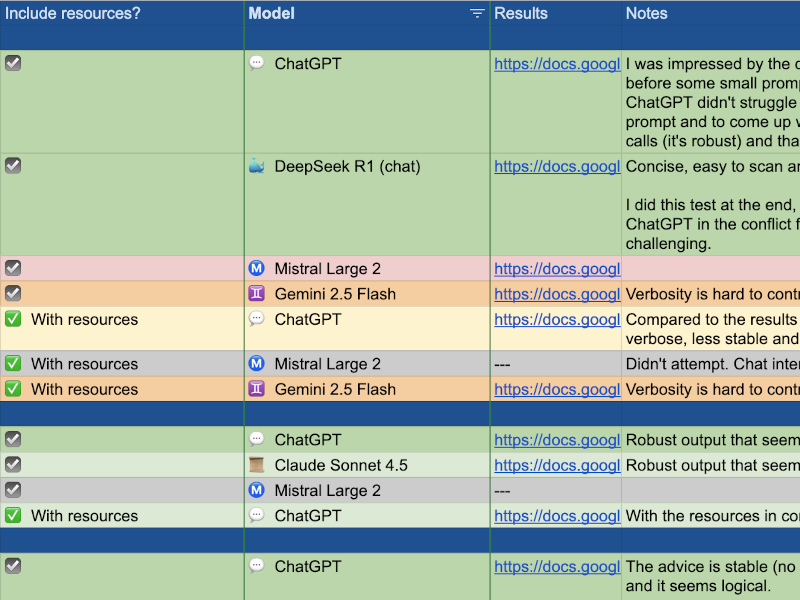Toggle the With resources checkbox for Mistral Large 2

13,364
